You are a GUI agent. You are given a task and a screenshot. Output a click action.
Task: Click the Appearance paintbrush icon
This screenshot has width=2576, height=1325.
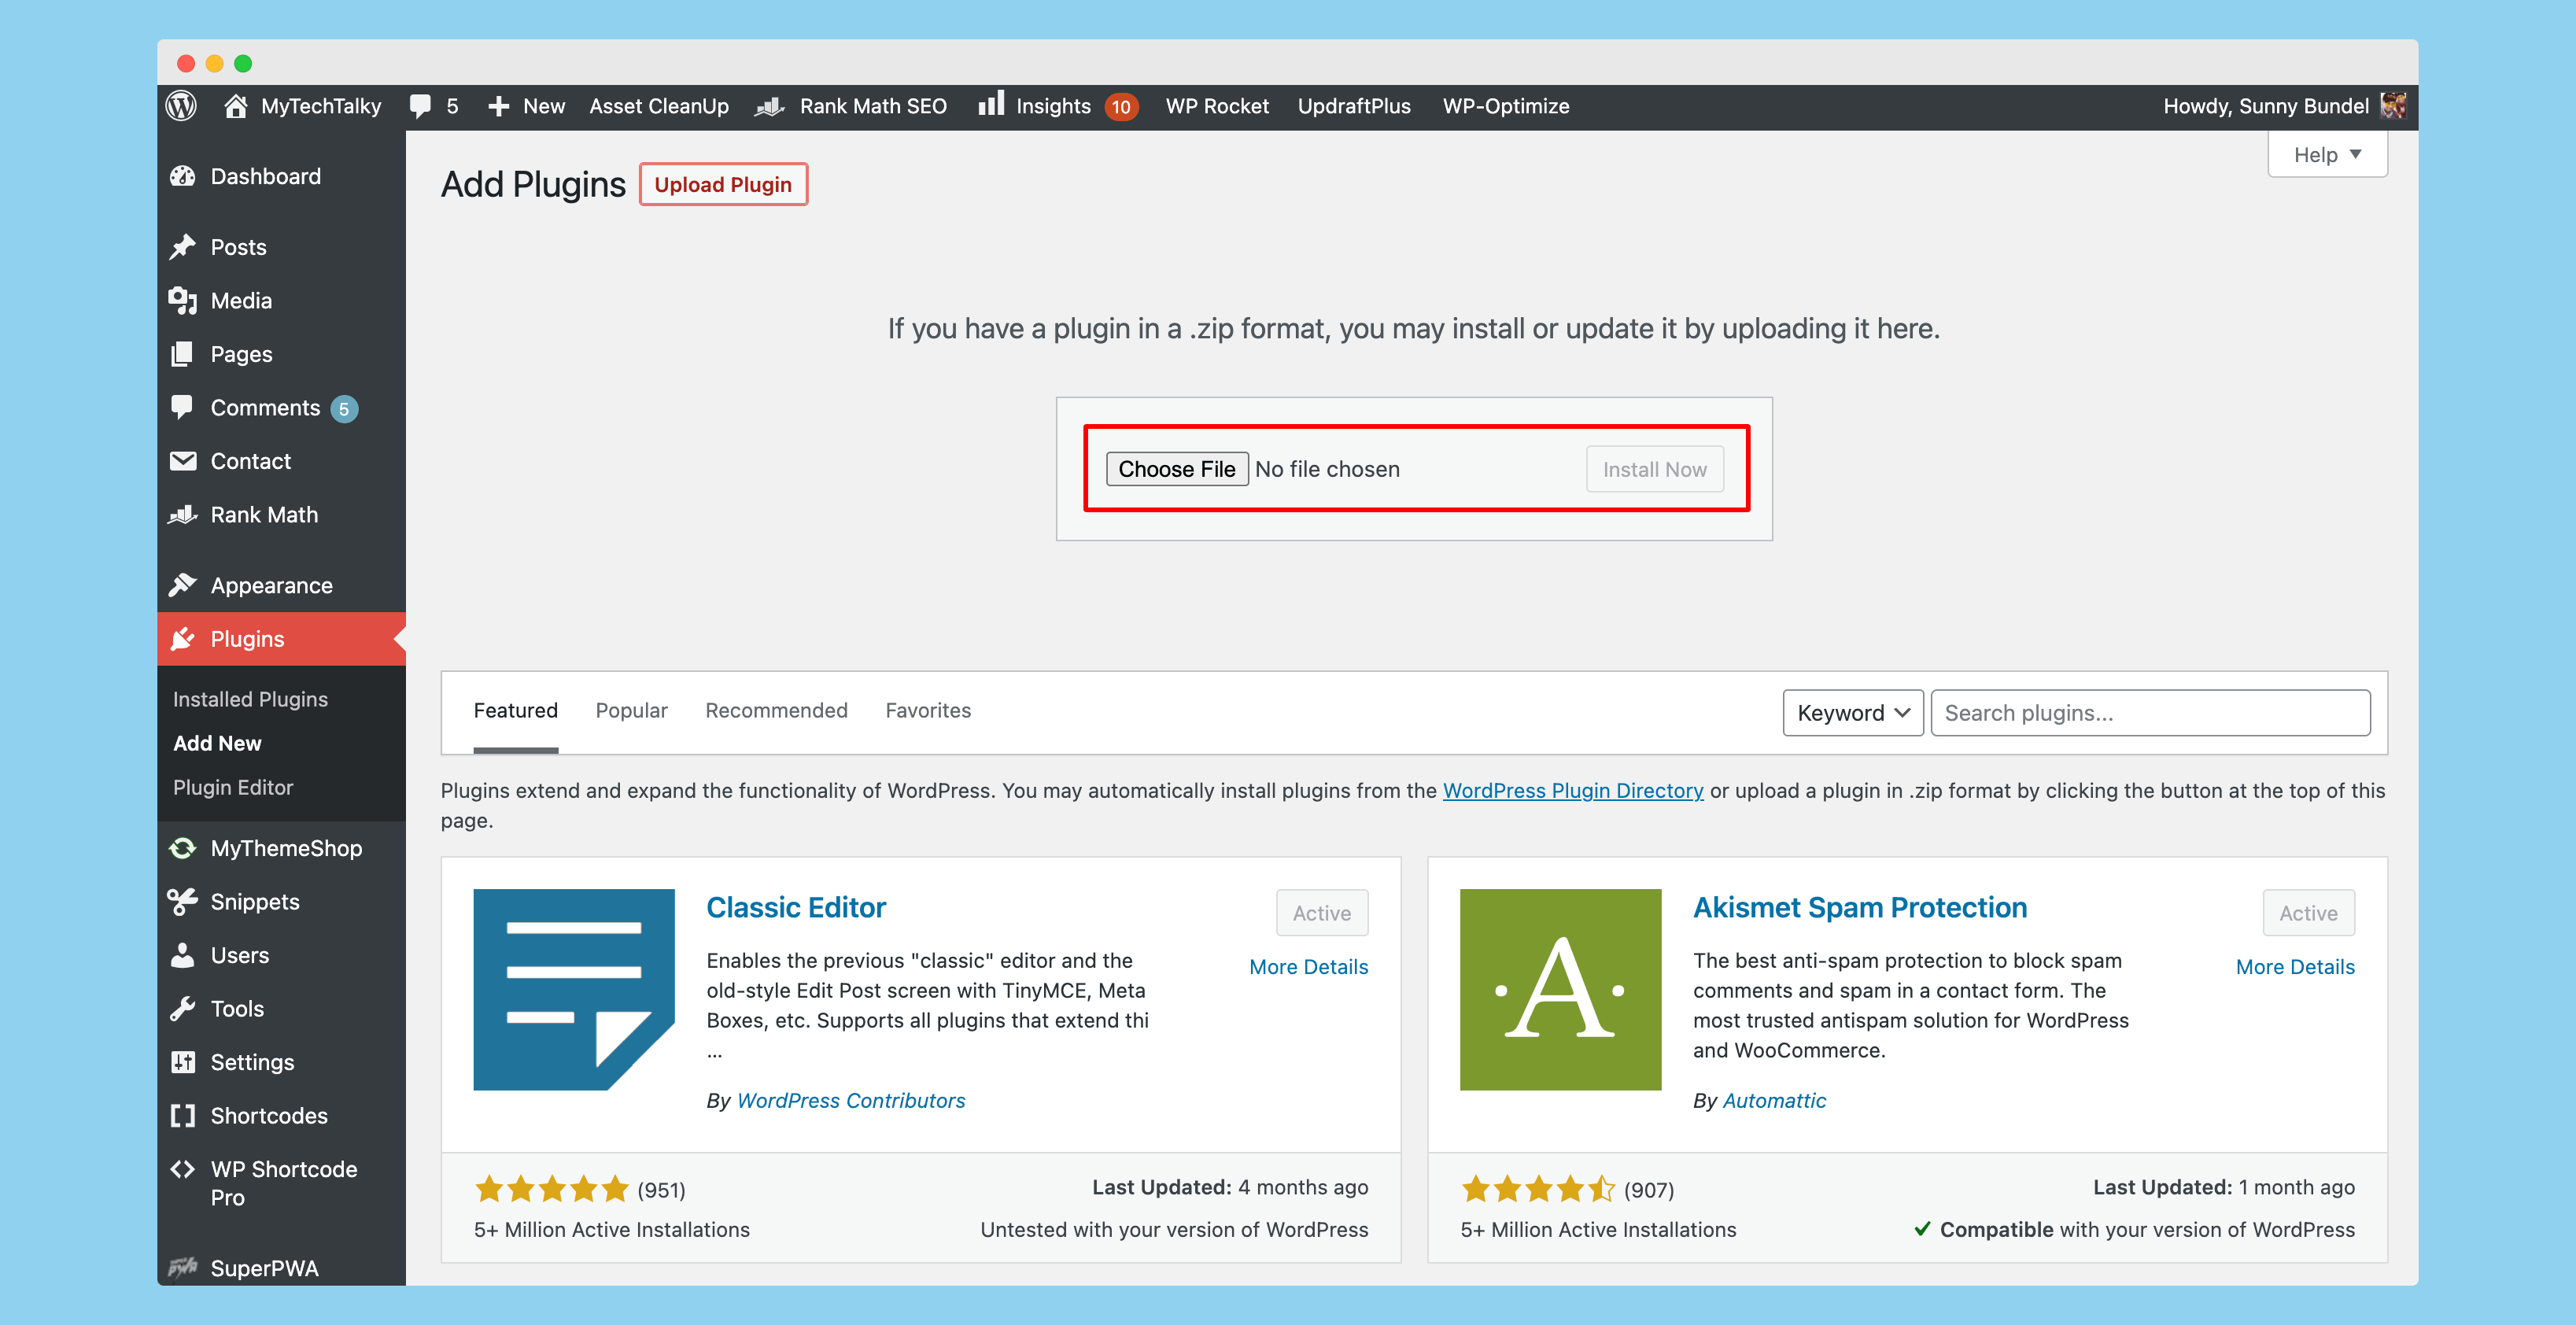pos(182,585)
